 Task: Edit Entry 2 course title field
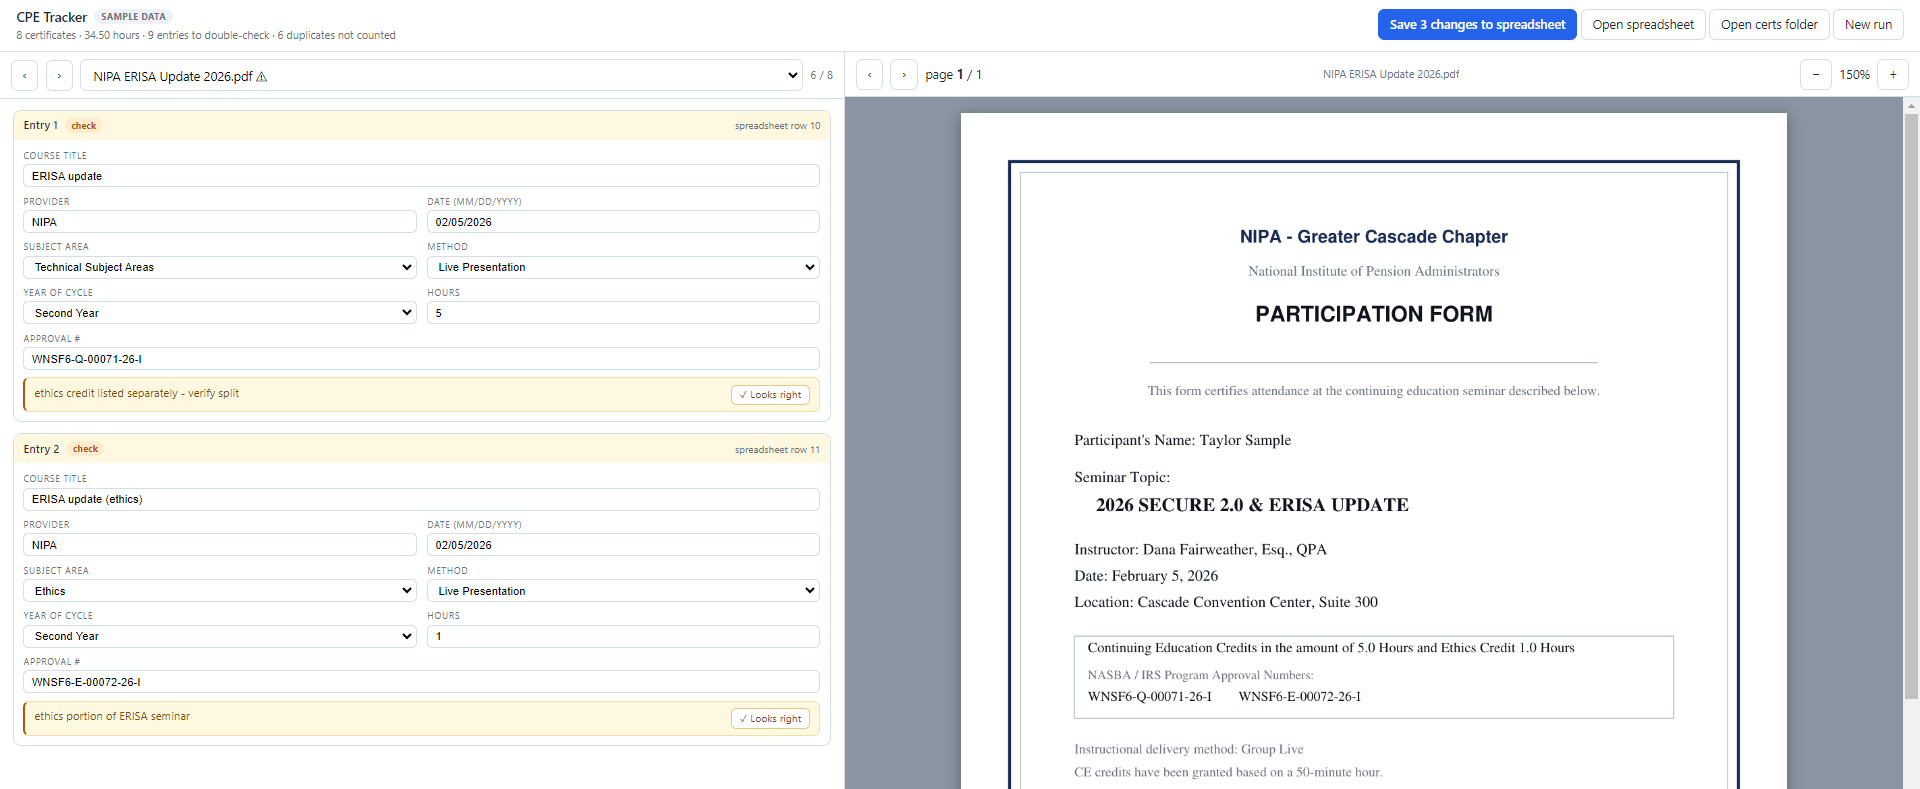[x=421, y=499]
